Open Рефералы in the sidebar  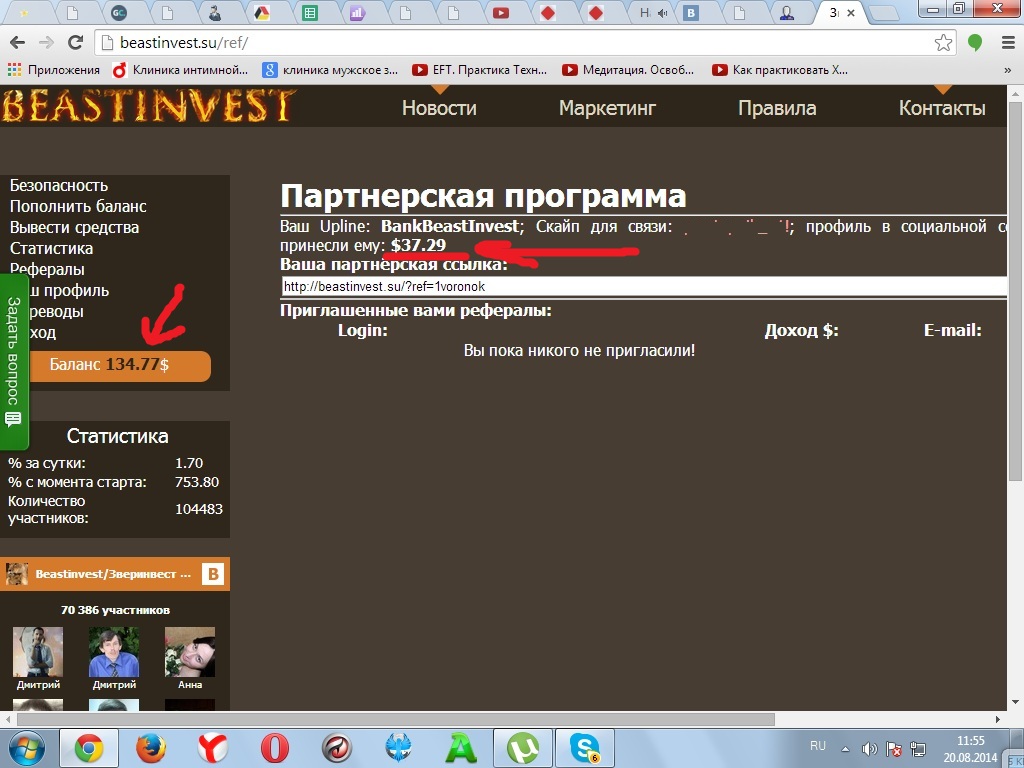(x=47, y=269)
